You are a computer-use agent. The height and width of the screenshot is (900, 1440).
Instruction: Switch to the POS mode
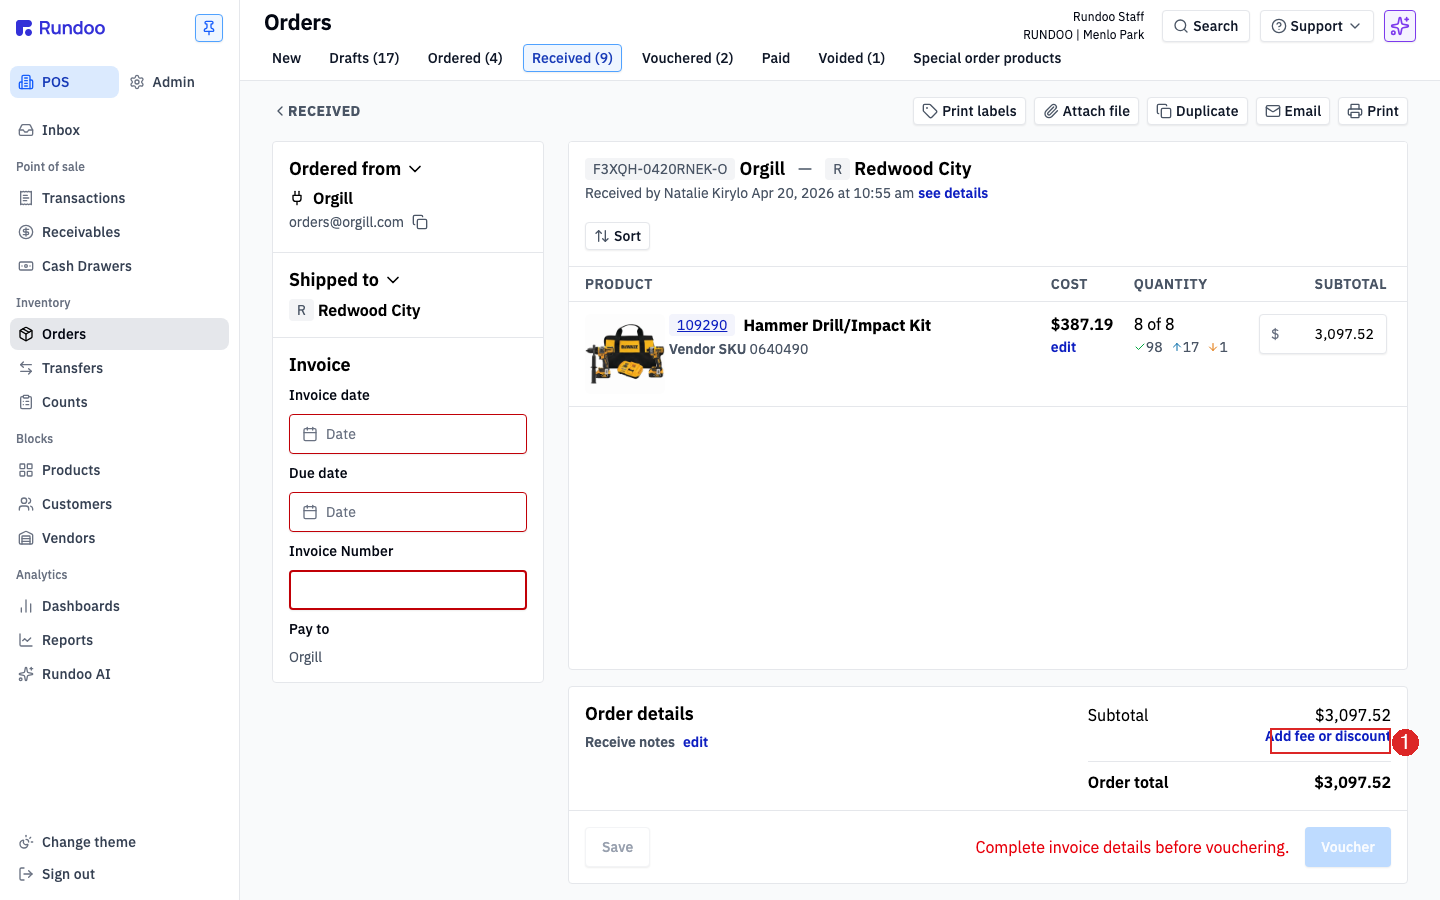click(64, 82)
